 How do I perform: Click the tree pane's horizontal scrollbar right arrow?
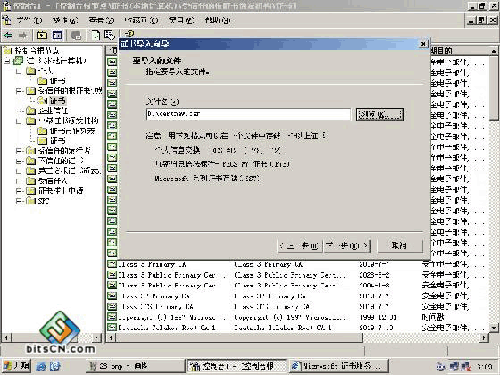click(x=97, y=338)
